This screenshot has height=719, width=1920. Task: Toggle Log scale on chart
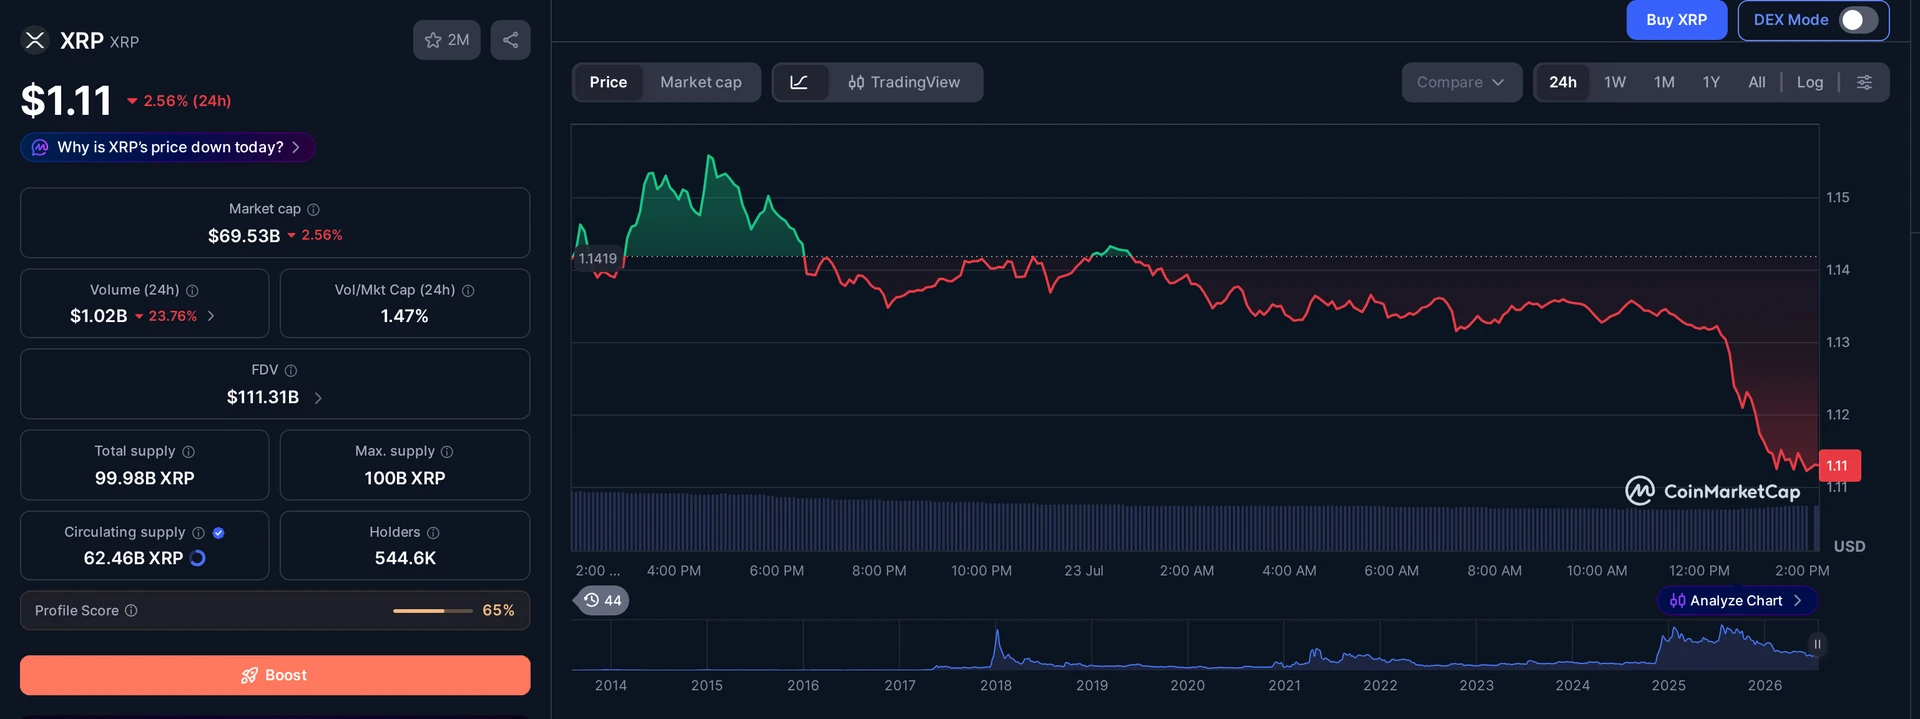(1810, 82)
